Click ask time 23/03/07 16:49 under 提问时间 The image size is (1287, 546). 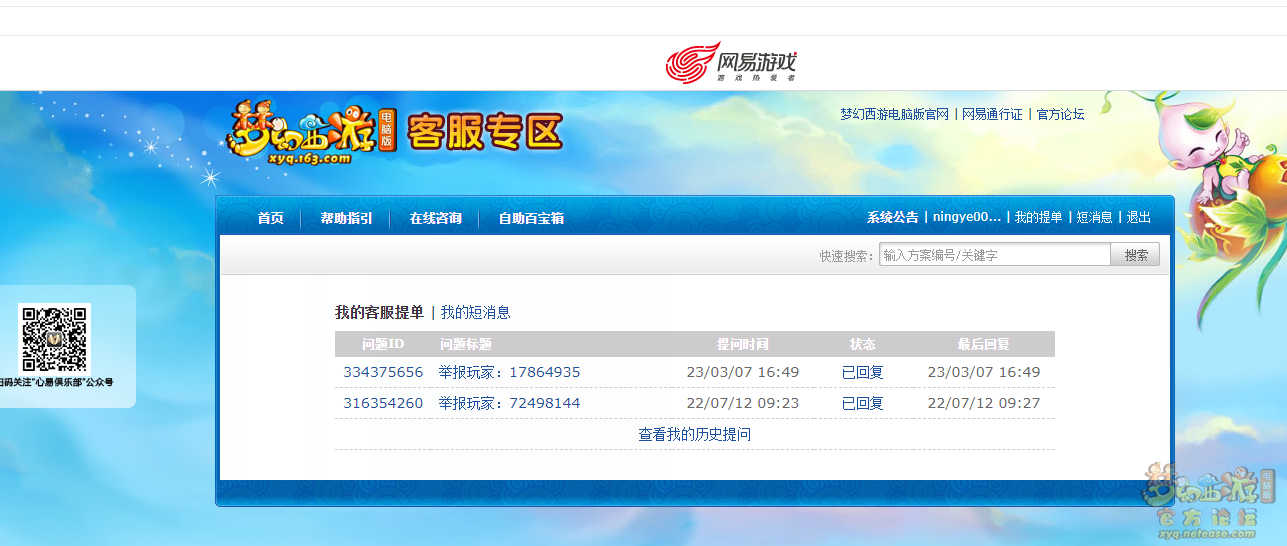[743, 372]
